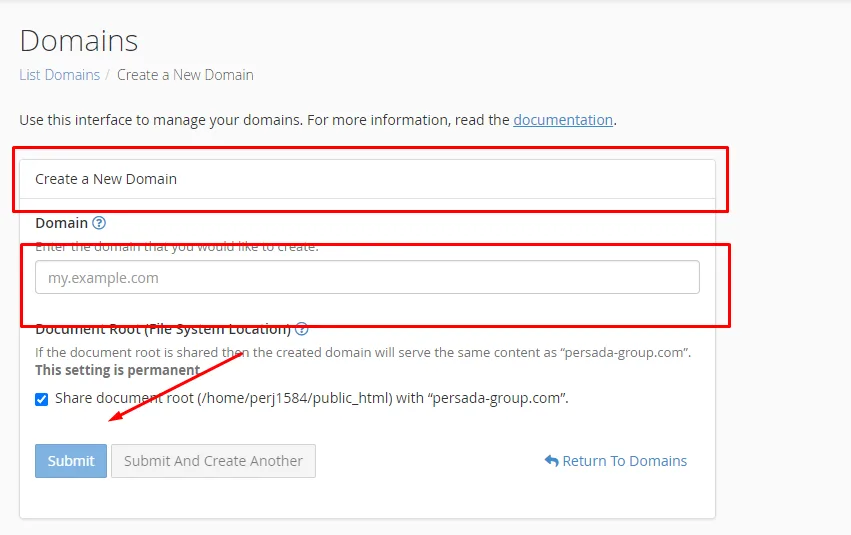Follow the Return To Domains link
Image resolution: width=851 pixels, height=535 pixels.
(x=624, y=461)
